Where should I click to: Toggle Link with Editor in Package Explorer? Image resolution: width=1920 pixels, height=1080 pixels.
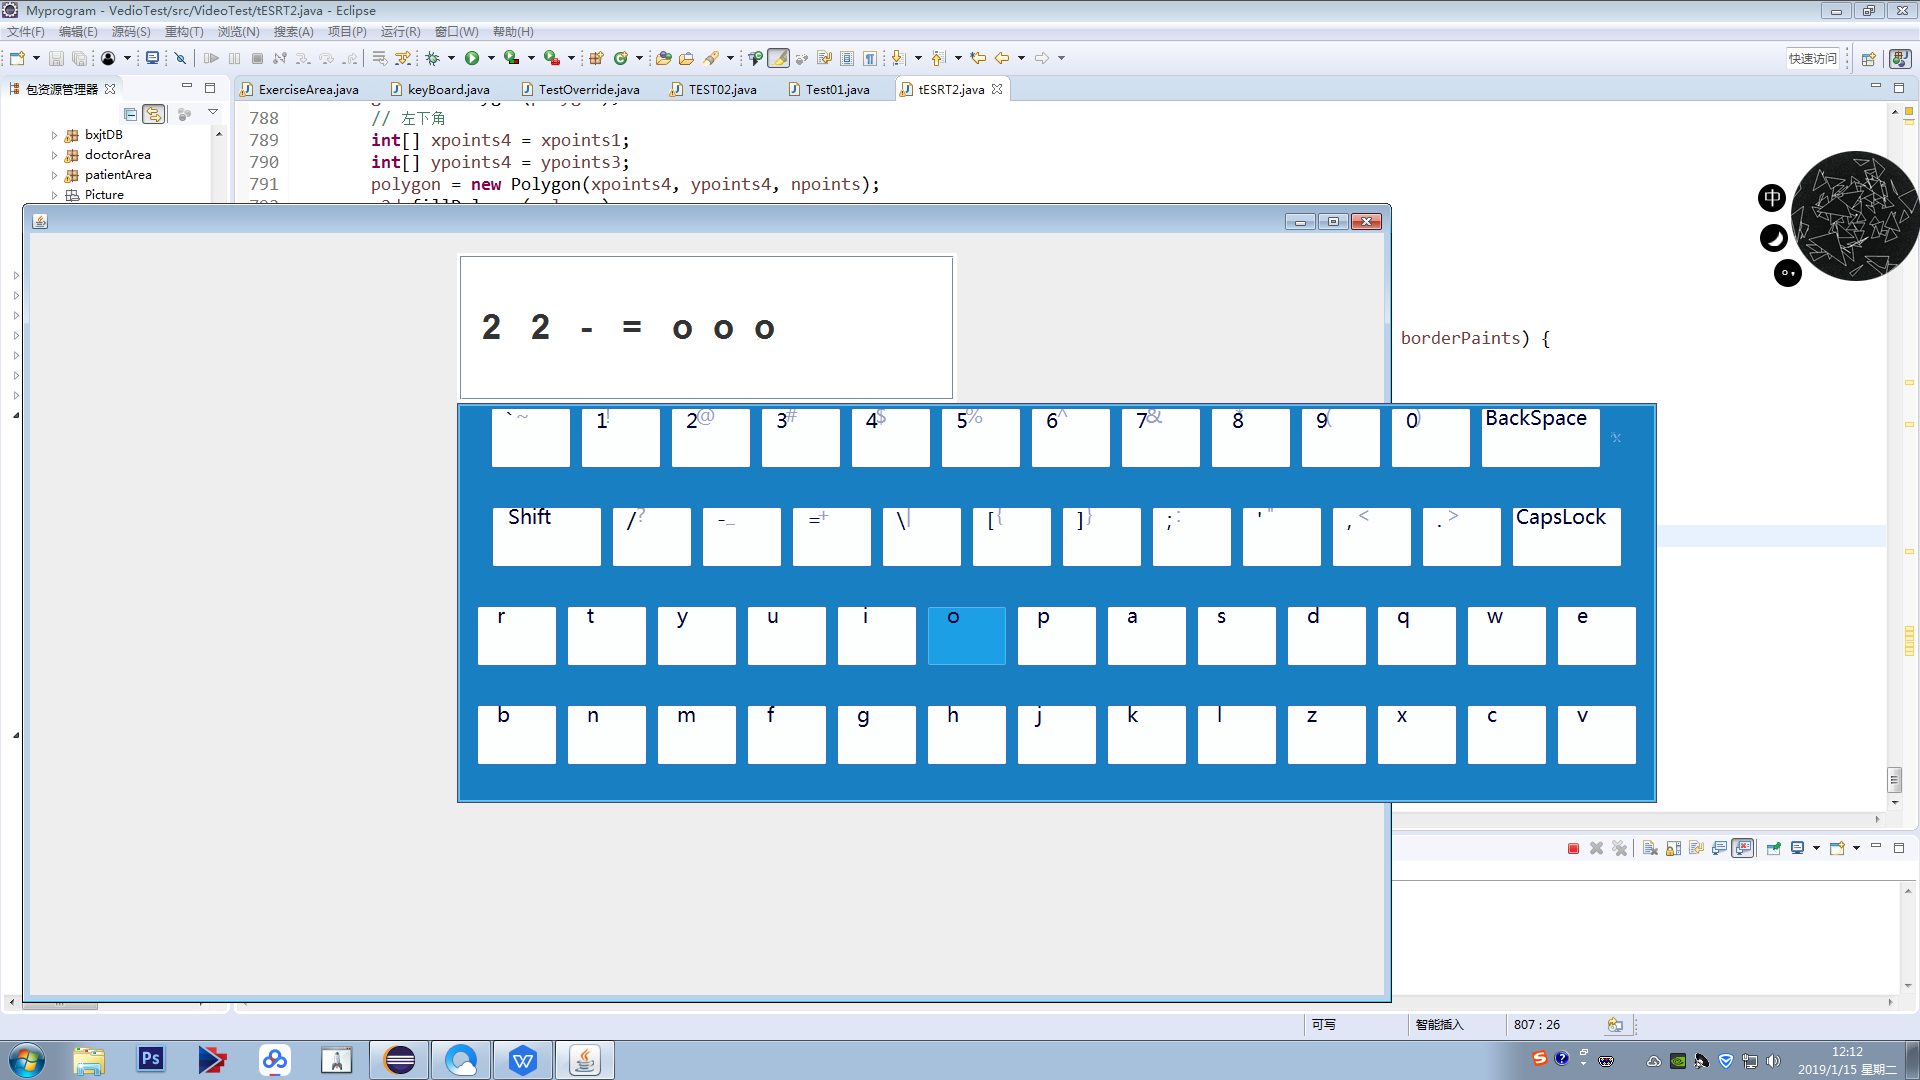coord(154,114)
